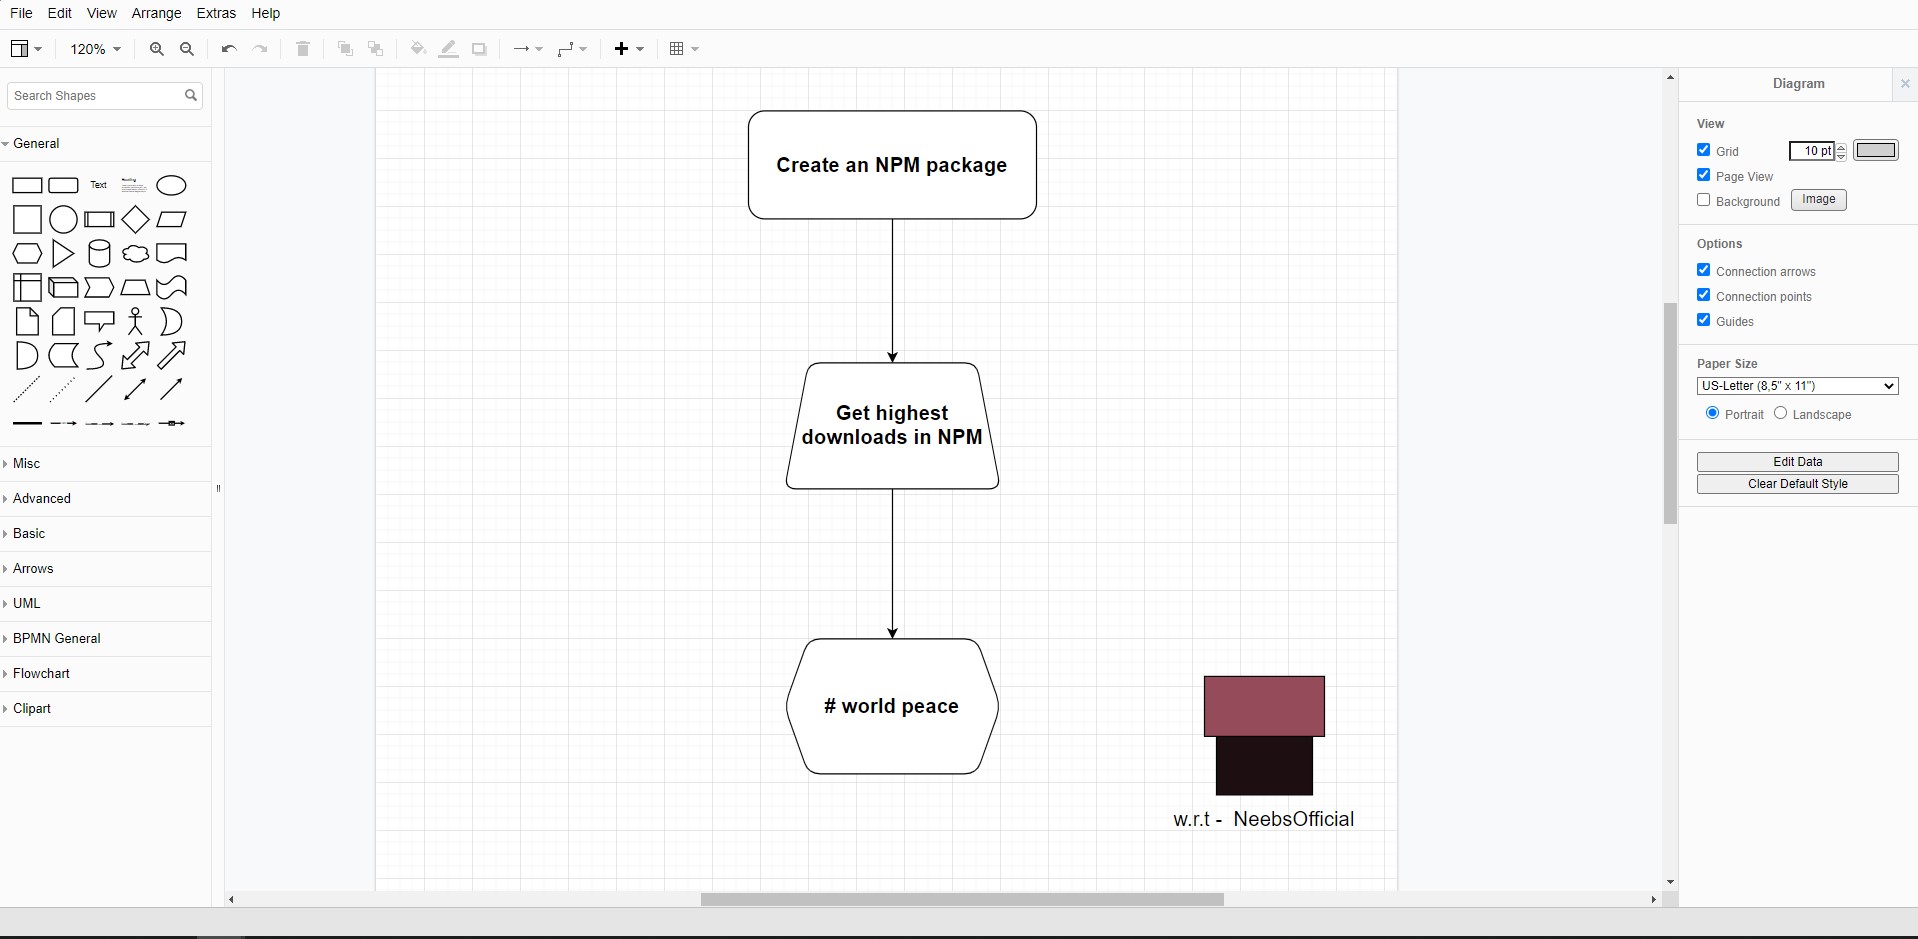Click the zoom out magnifier icon

pos(187,49)
